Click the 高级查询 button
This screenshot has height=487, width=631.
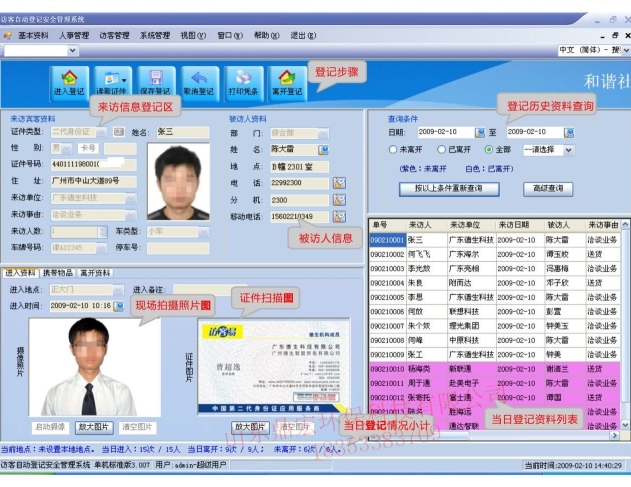[549, 188]
